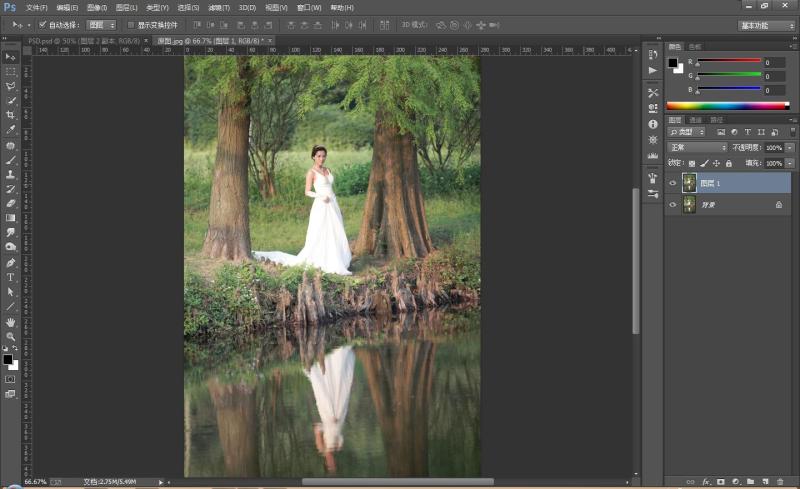Viewport: 800px width, 489px height.
Task: Select the Dodge tool
Action: coord(10,247)
